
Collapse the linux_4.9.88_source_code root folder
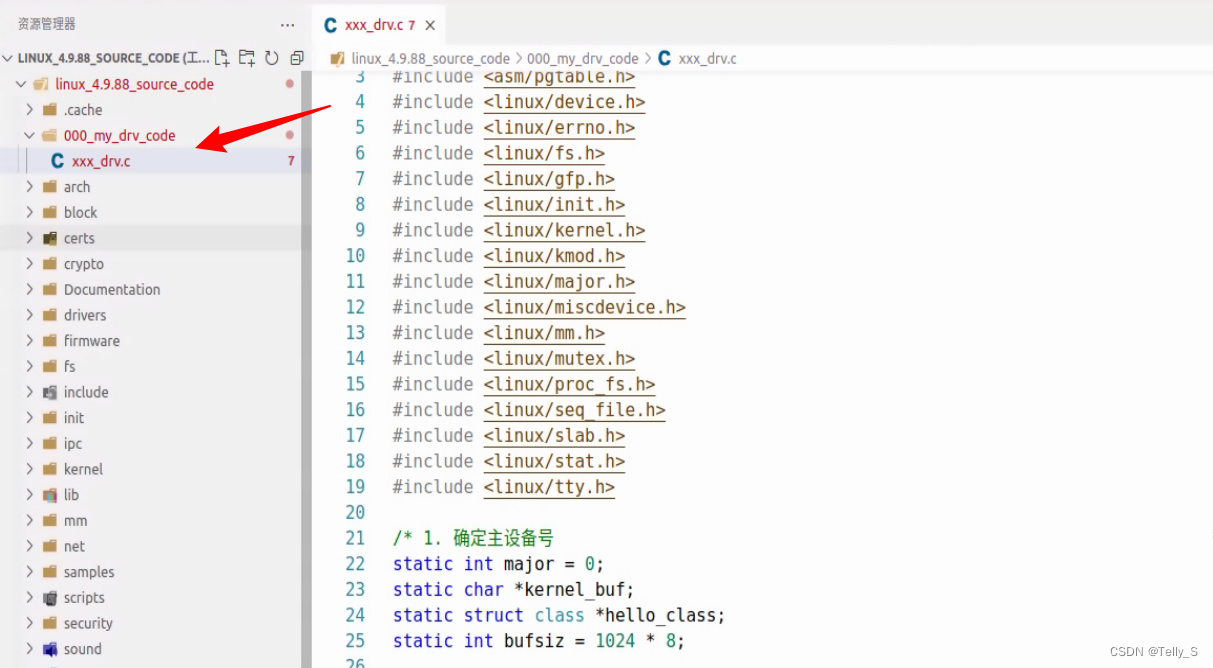click(x=21, y=84)
